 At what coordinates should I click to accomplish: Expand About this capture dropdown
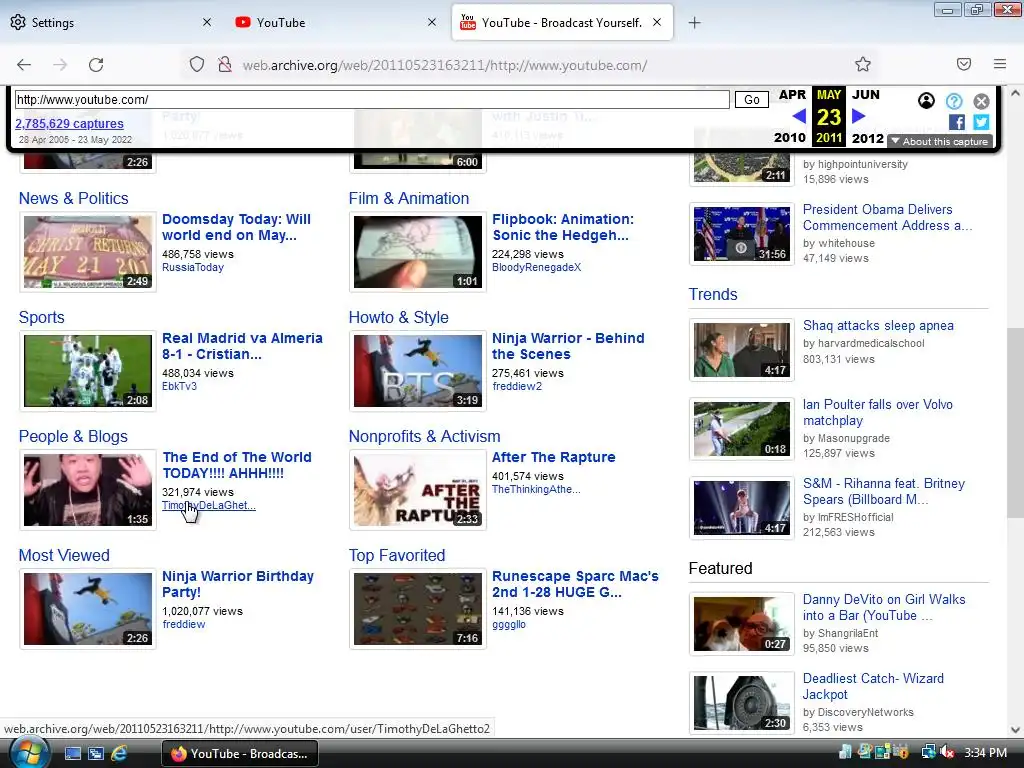[940, 142]
